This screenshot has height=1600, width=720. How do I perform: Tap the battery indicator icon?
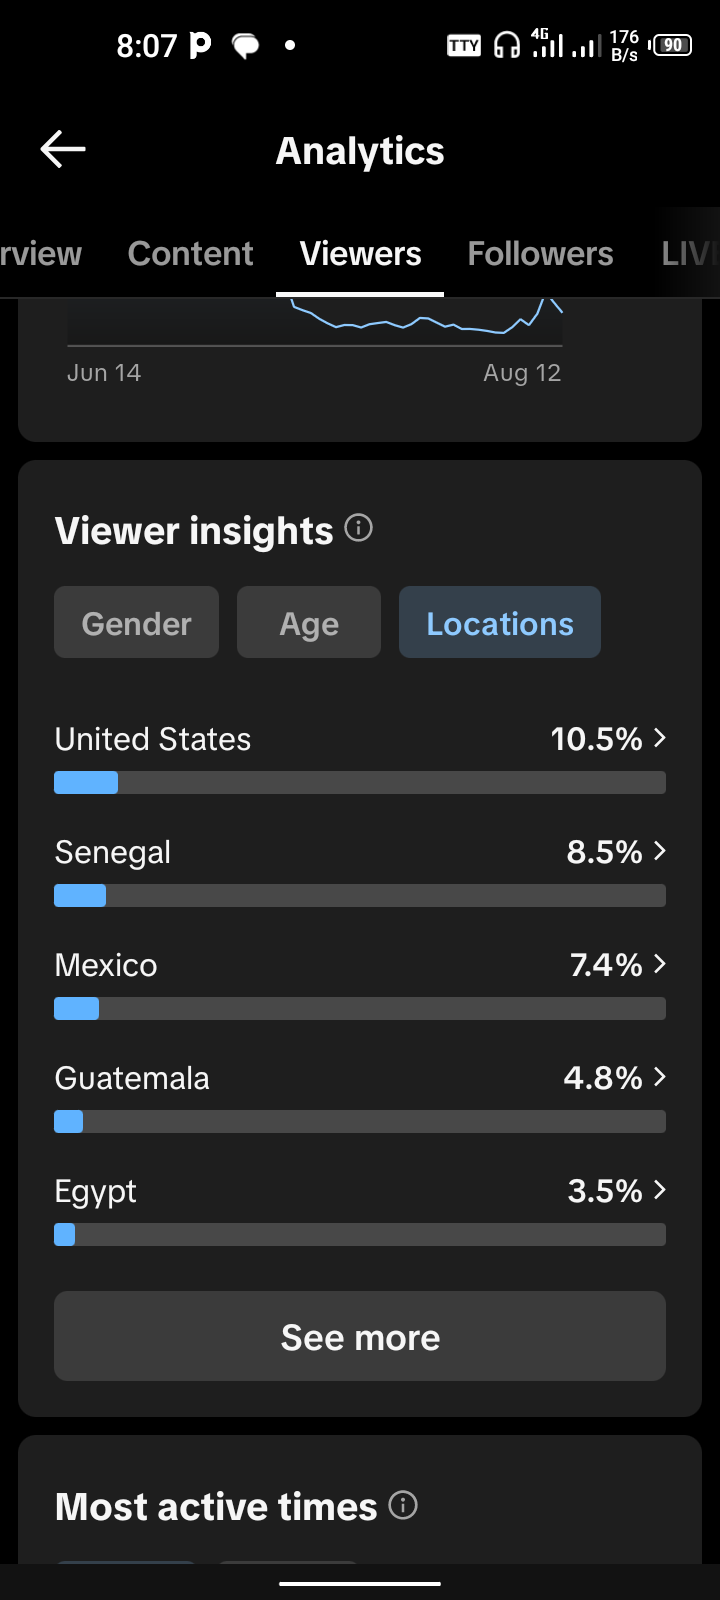point(671,45)
